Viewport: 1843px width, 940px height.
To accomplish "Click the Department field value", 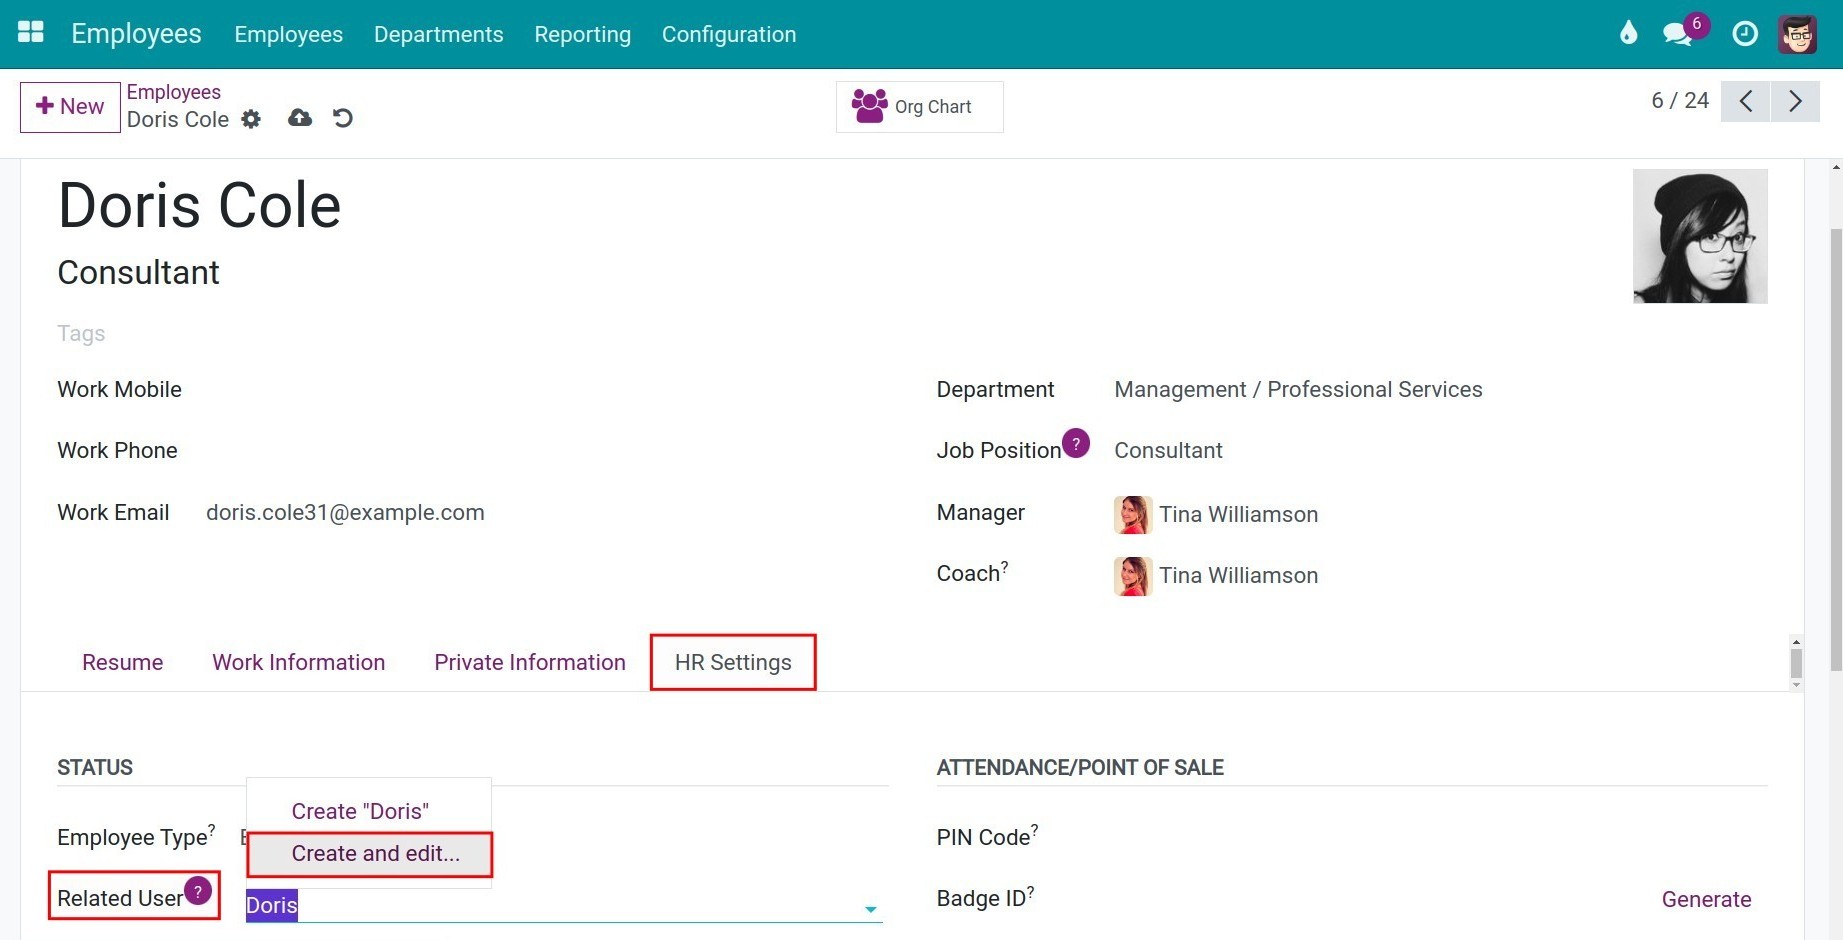I will (x=1298, y=389).
